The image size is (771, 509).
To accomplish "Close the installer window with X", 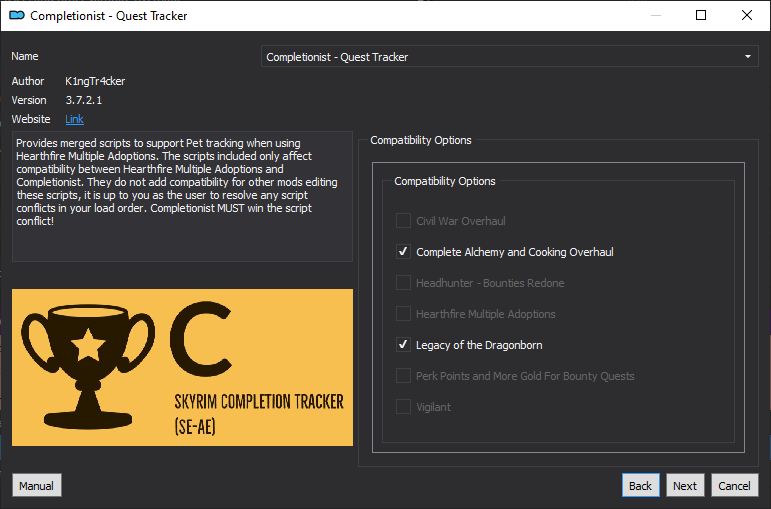I will (746, 15).
